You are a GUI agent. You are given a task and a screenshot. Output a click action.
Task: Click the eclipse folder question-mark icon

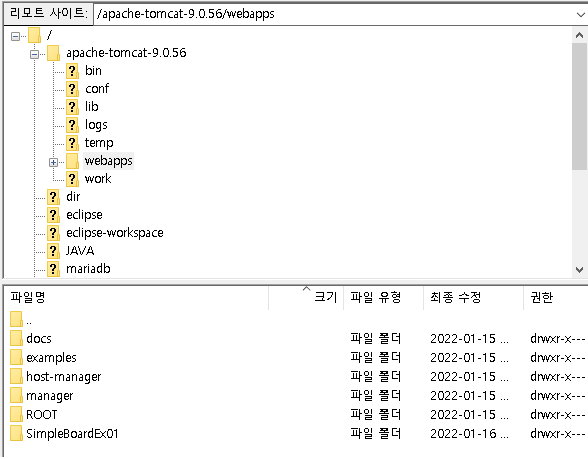tap(53, 215)
